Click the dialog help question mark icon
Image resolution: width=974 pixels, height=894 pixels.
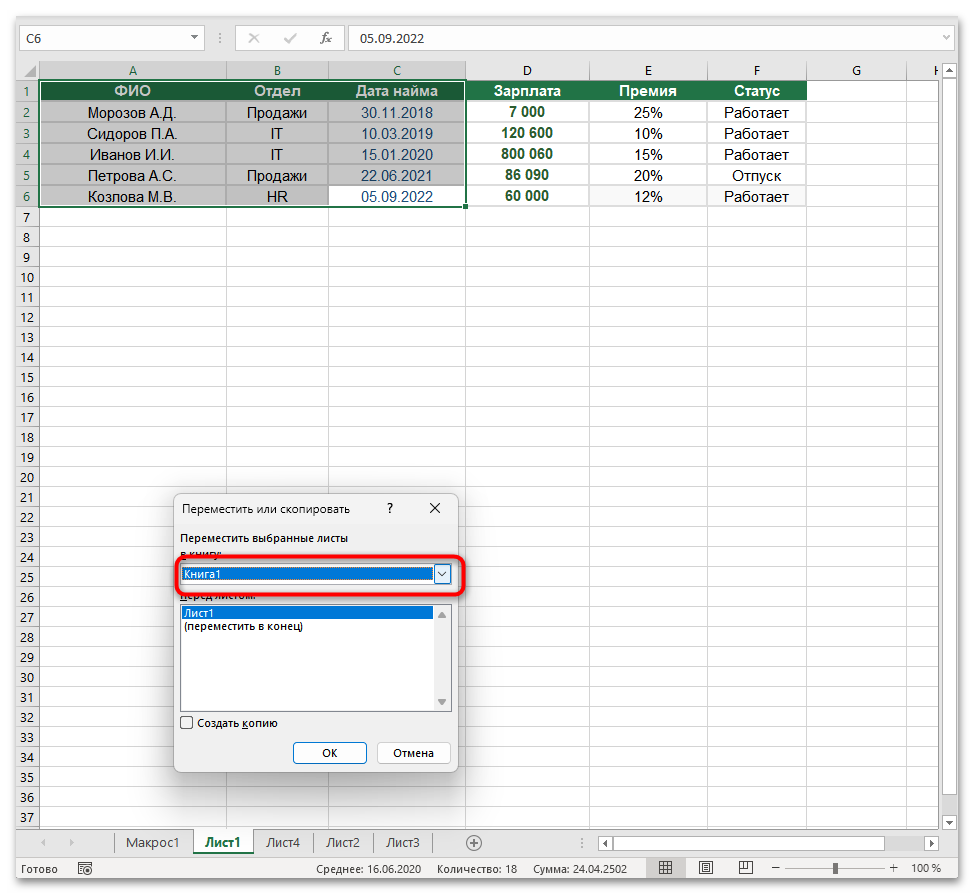389,508
